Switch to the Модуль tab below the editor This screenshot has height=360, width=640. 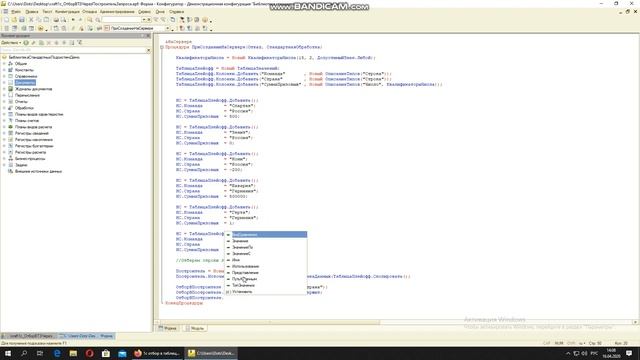(x=195, y=328)
